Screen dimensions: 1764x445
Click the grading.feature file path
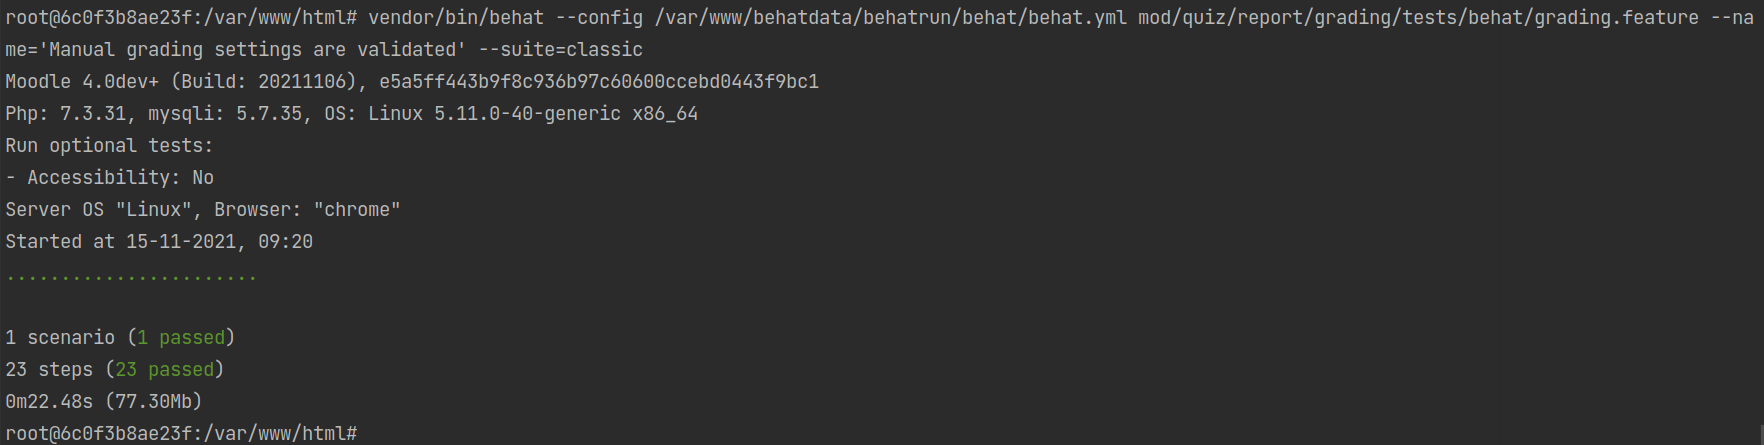pos(1418,17)
